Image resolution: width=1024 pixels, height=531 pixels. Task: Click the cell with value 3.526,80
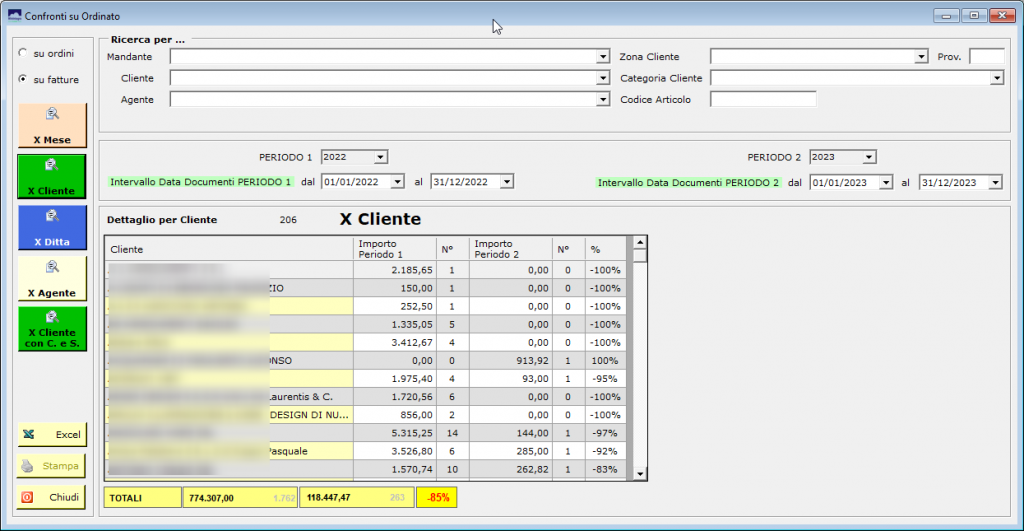coord(394,451)
